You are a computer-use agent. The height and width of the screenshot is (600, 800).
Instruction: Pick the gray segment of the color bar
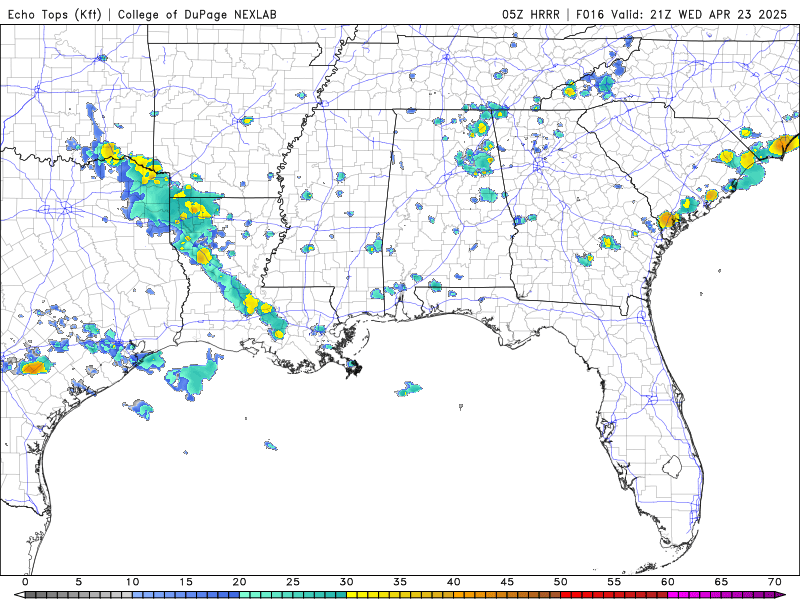[79, 595]
